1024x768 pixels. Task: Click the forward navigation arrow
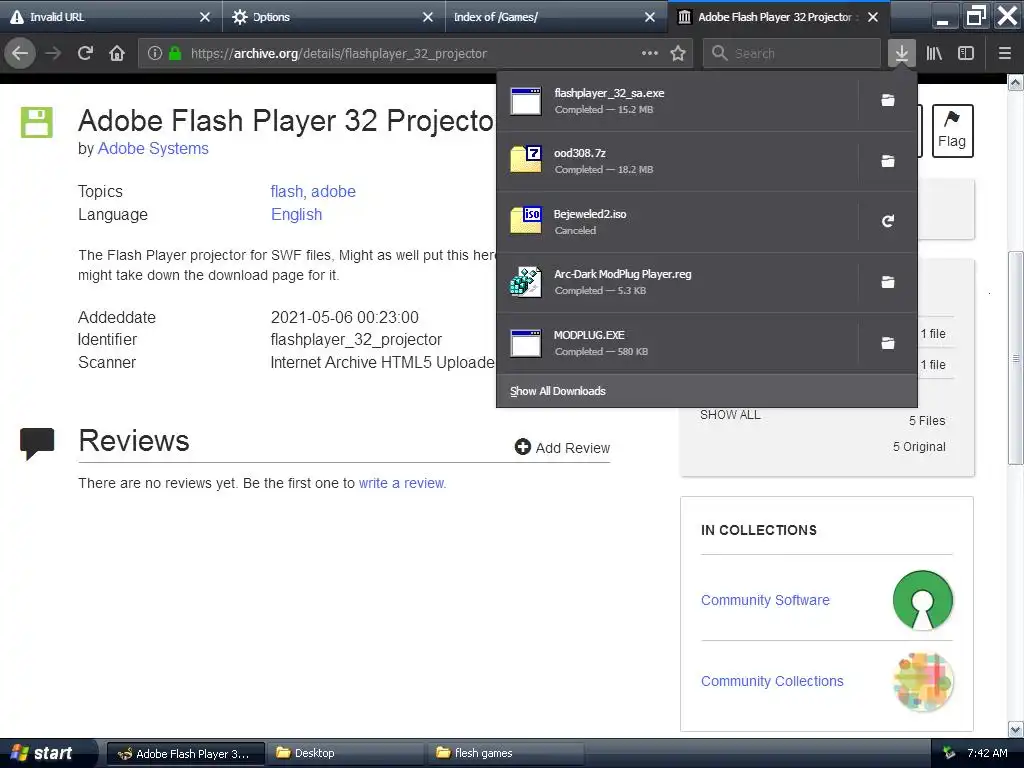(x=53, y=54)
